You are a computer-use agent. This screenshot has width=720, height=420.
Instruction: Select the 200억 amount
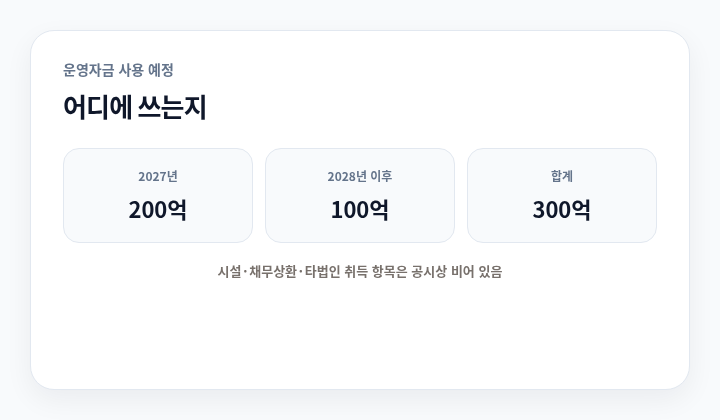click(158, 210)
